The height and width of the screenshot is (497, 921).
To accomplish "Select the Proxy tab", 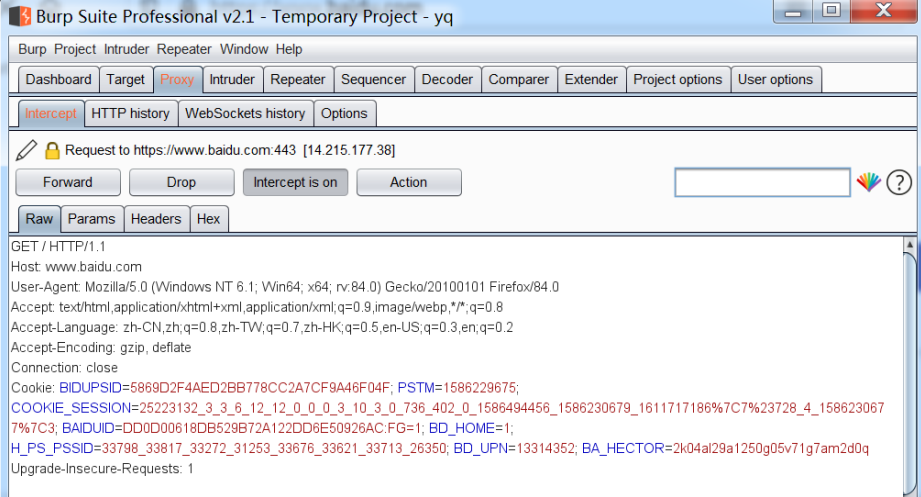I will (x=177, y=79).
